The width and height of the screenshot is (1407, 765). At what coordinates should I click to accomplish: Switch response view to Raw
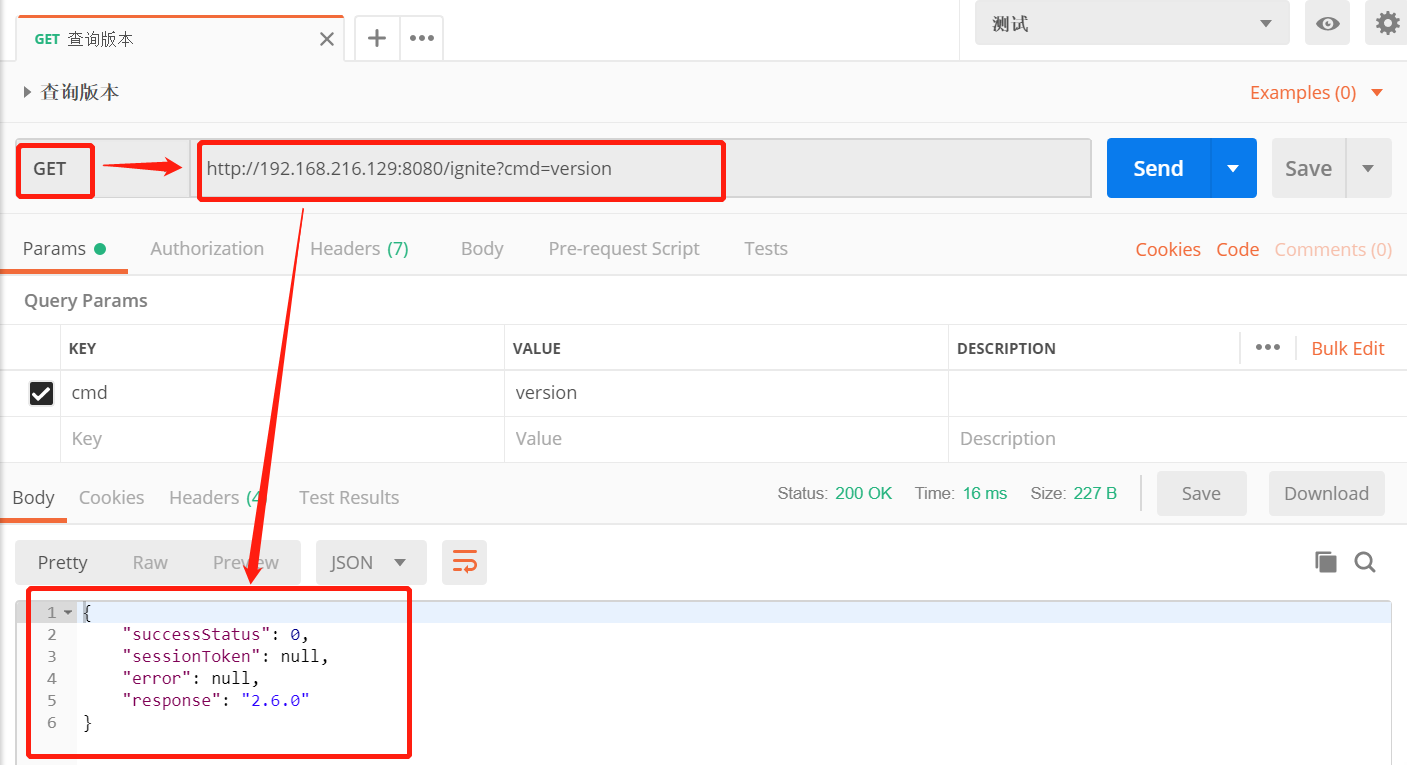click(150, 562)
